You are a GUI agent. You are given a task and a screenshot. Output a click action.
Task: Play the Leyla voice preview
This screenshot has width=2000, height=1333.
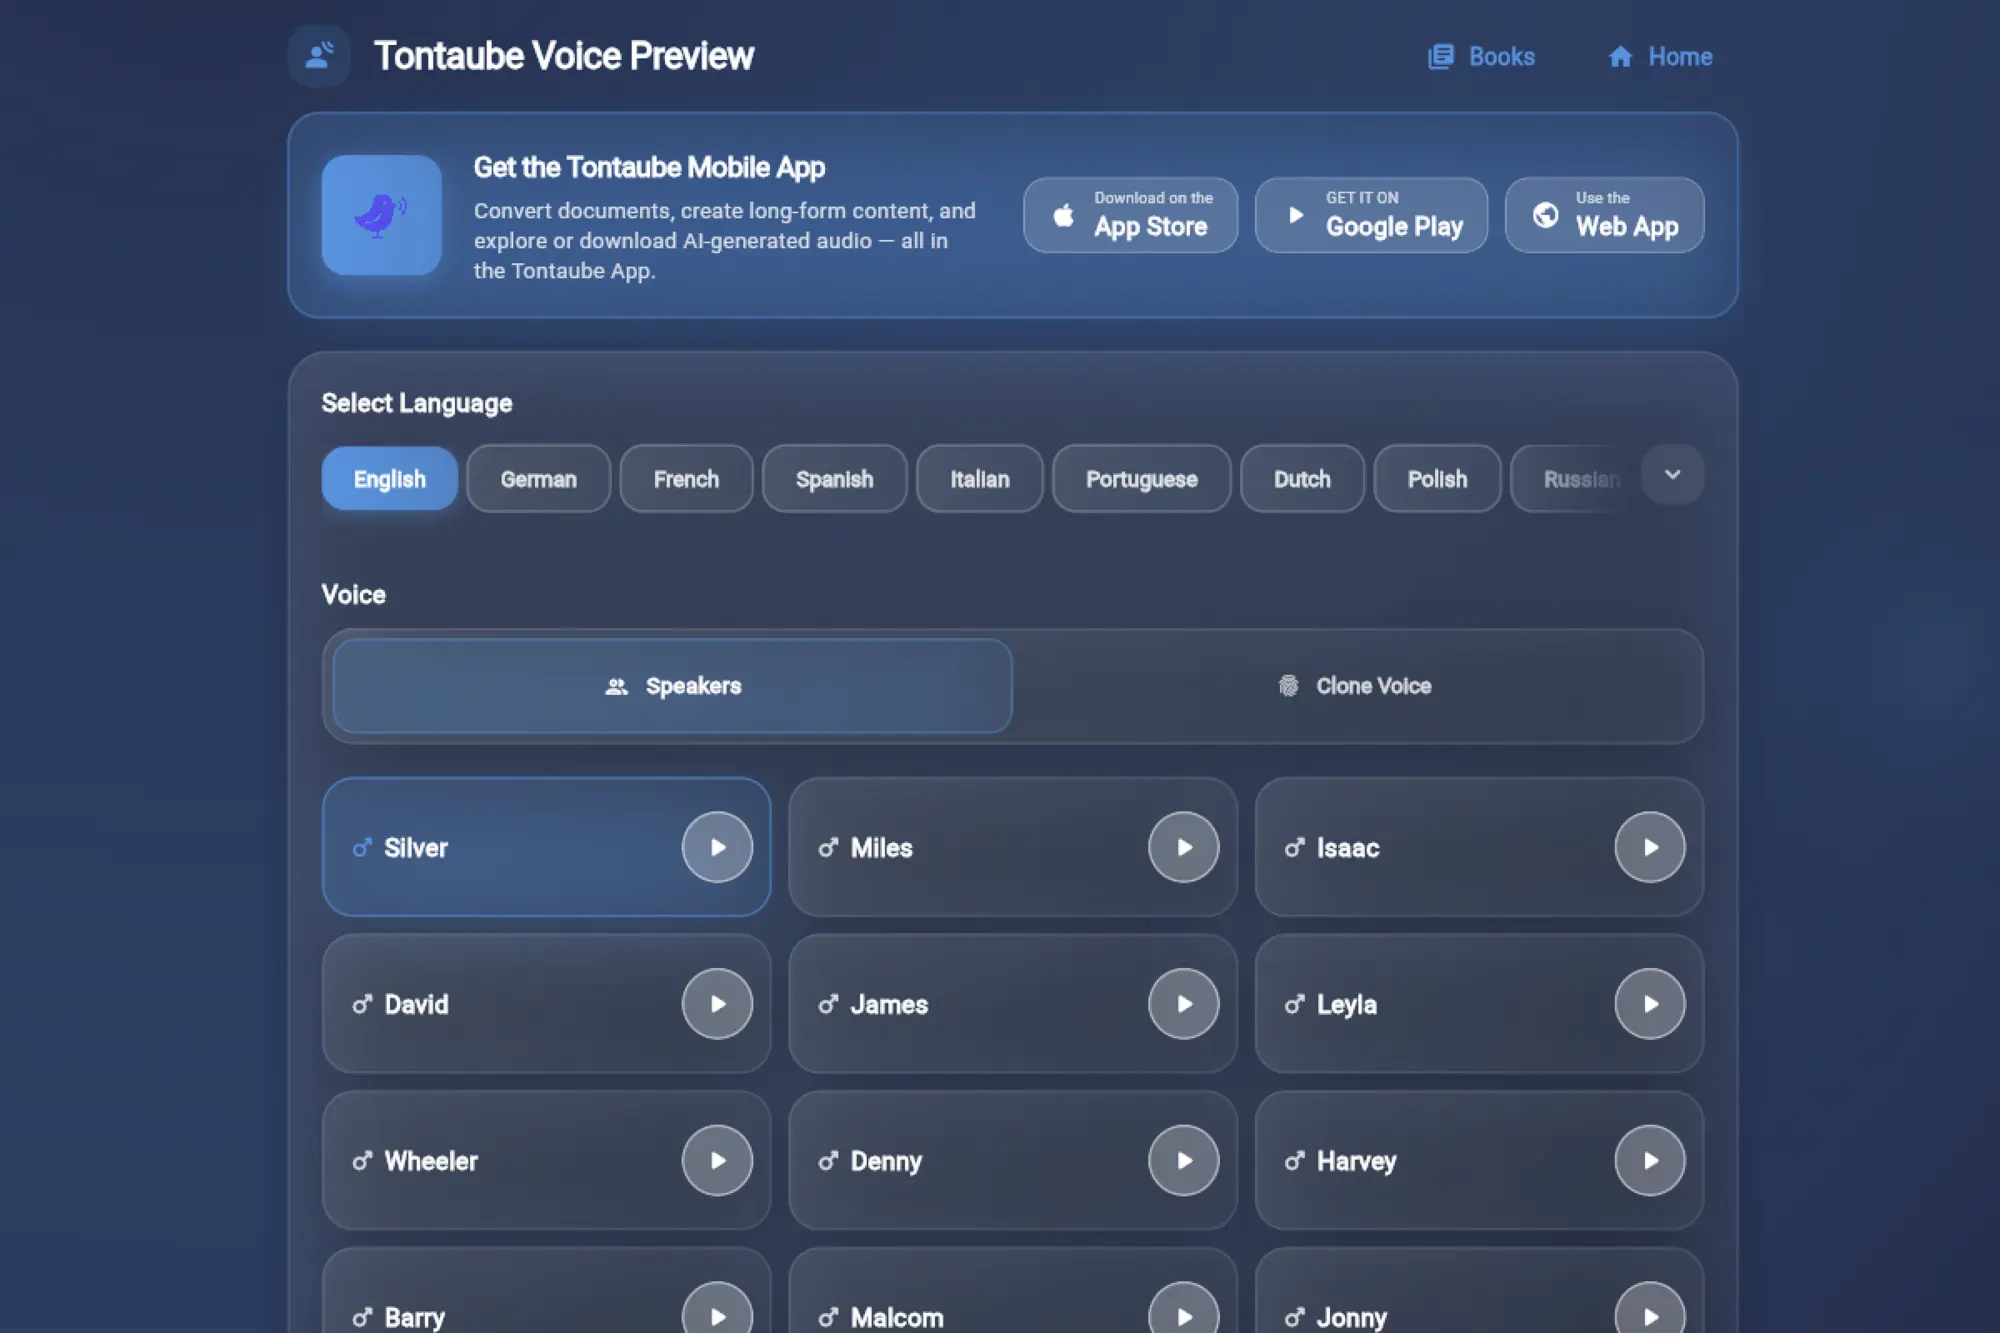point(1649,1003)
